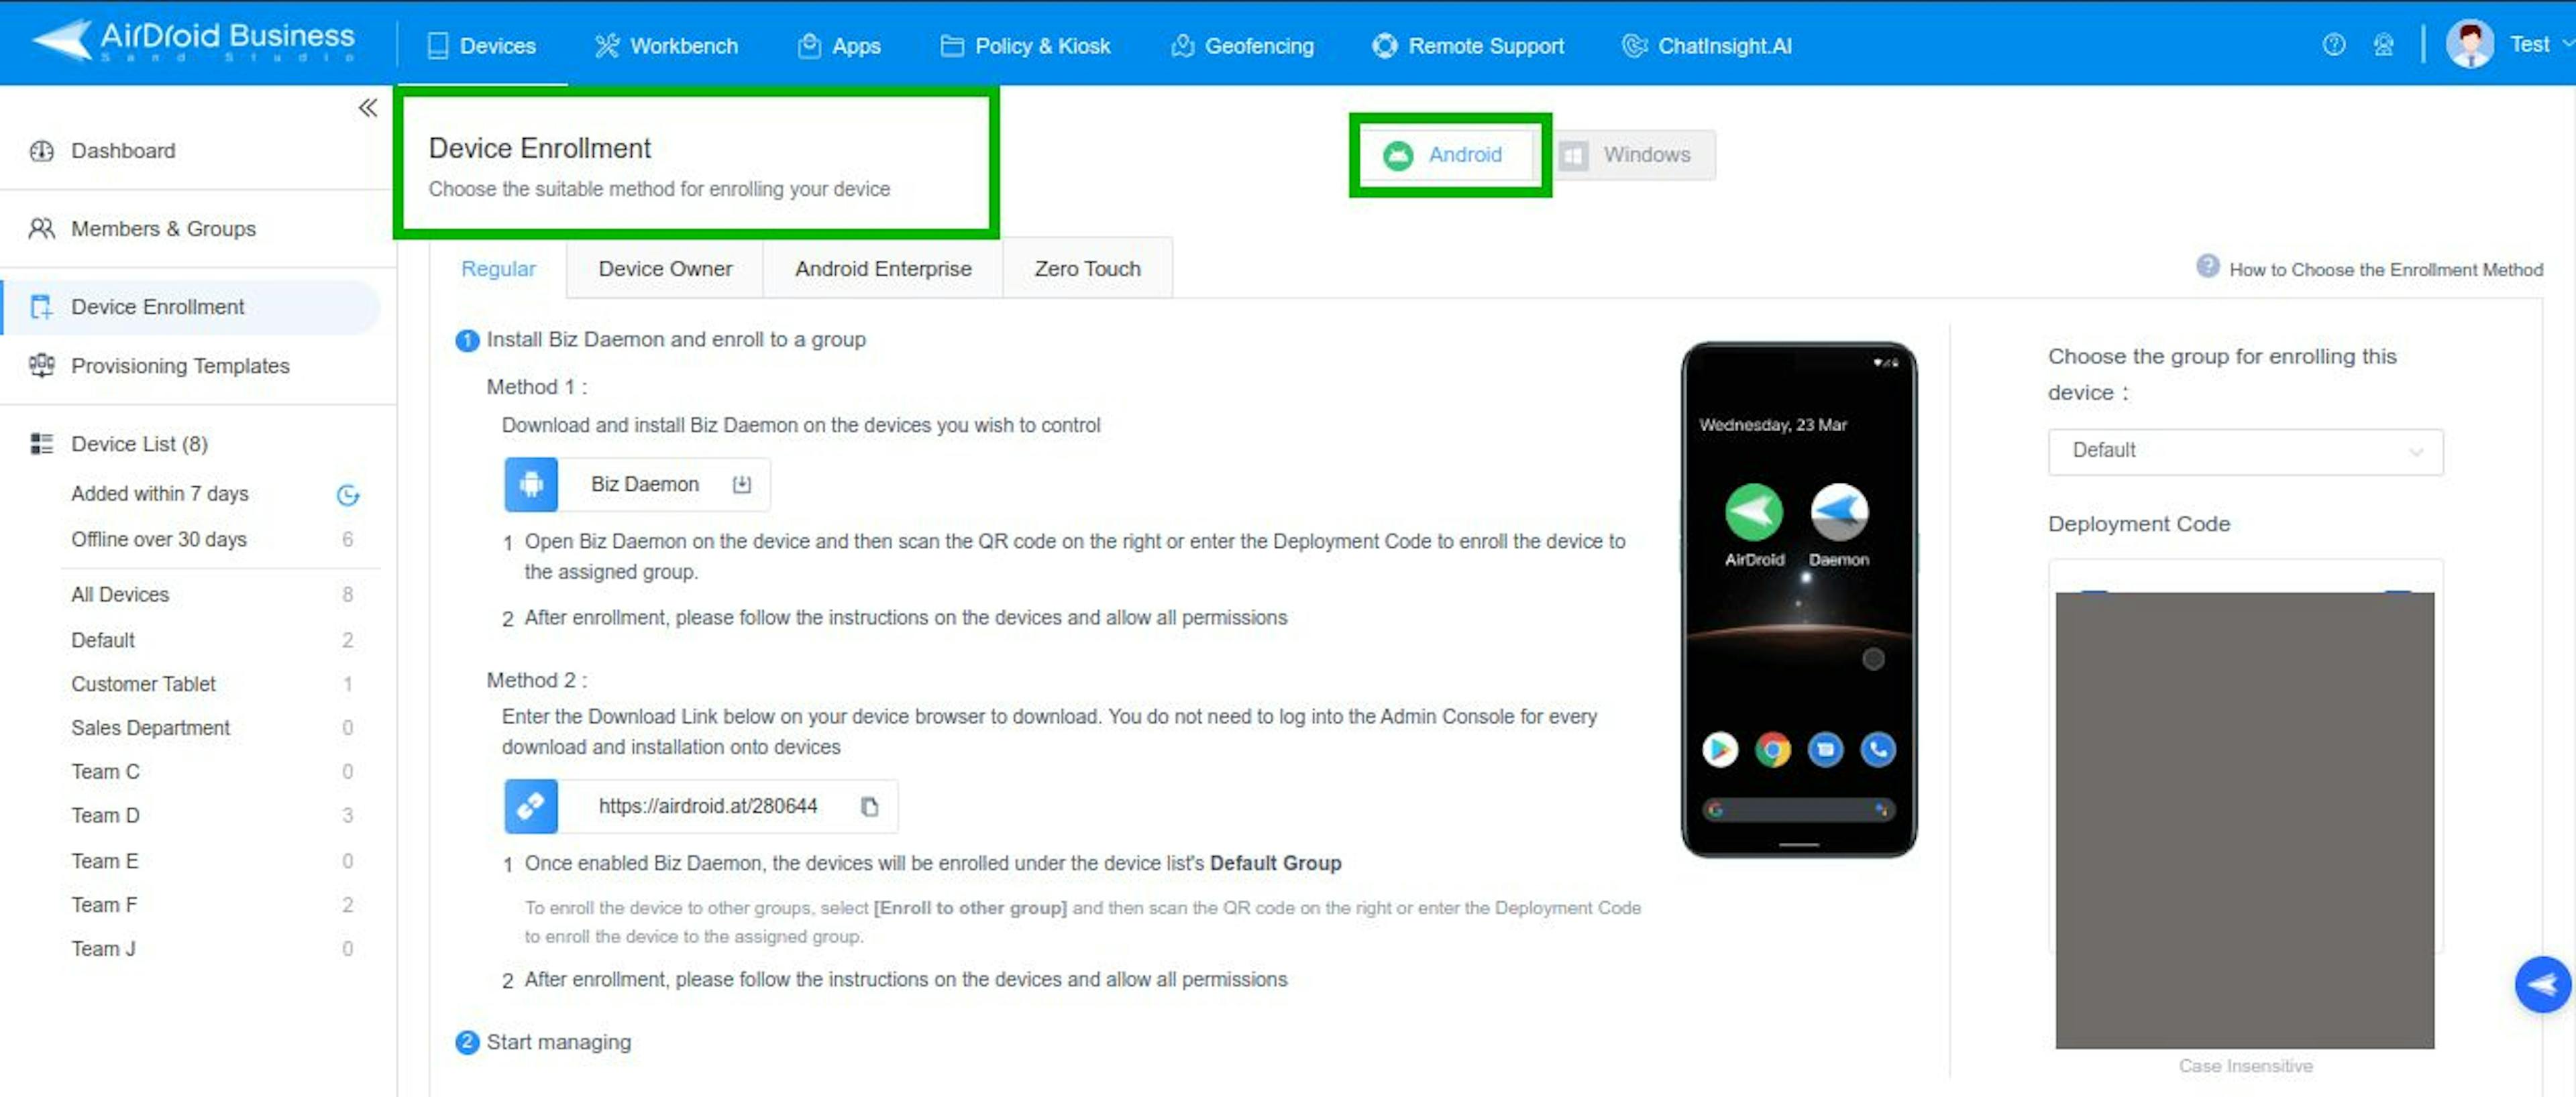The height and width of the screenshot is (1097, 2576).
Task: Select the Android enrollment toggle
Action: click(1452, 154)
